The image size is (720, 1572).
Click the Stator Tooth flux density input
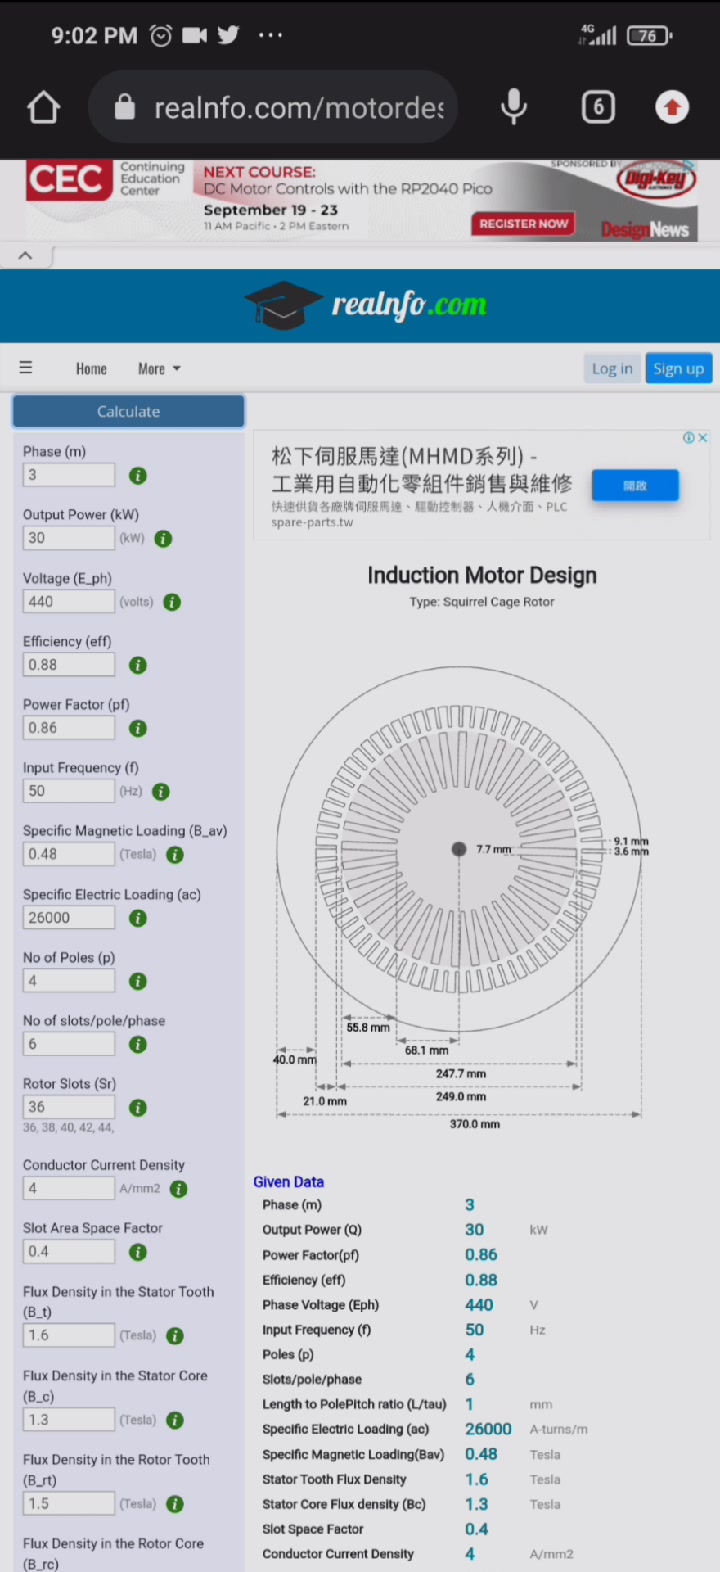click(x=69, y=1335)
